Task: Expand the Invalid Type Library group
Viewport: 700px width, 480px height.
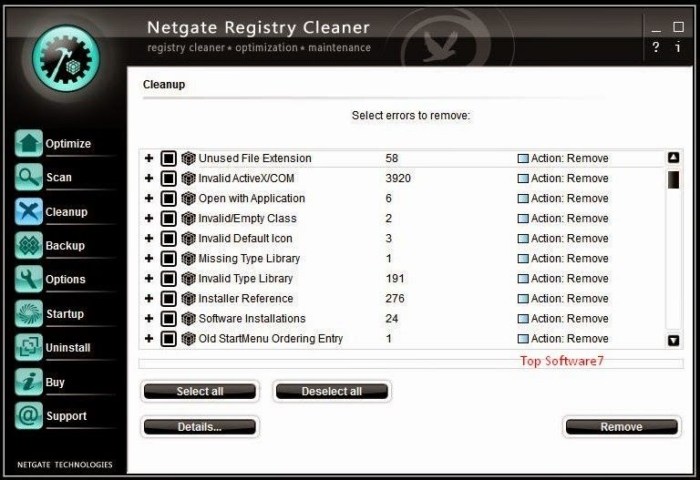Action: click(149, 279)
